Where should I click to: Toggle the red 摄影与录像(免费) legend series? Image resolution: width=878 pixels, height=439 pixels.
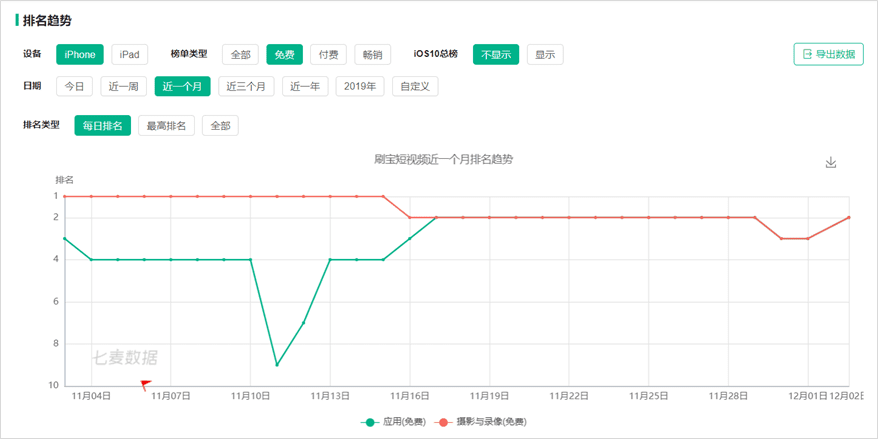click(482, 422)
